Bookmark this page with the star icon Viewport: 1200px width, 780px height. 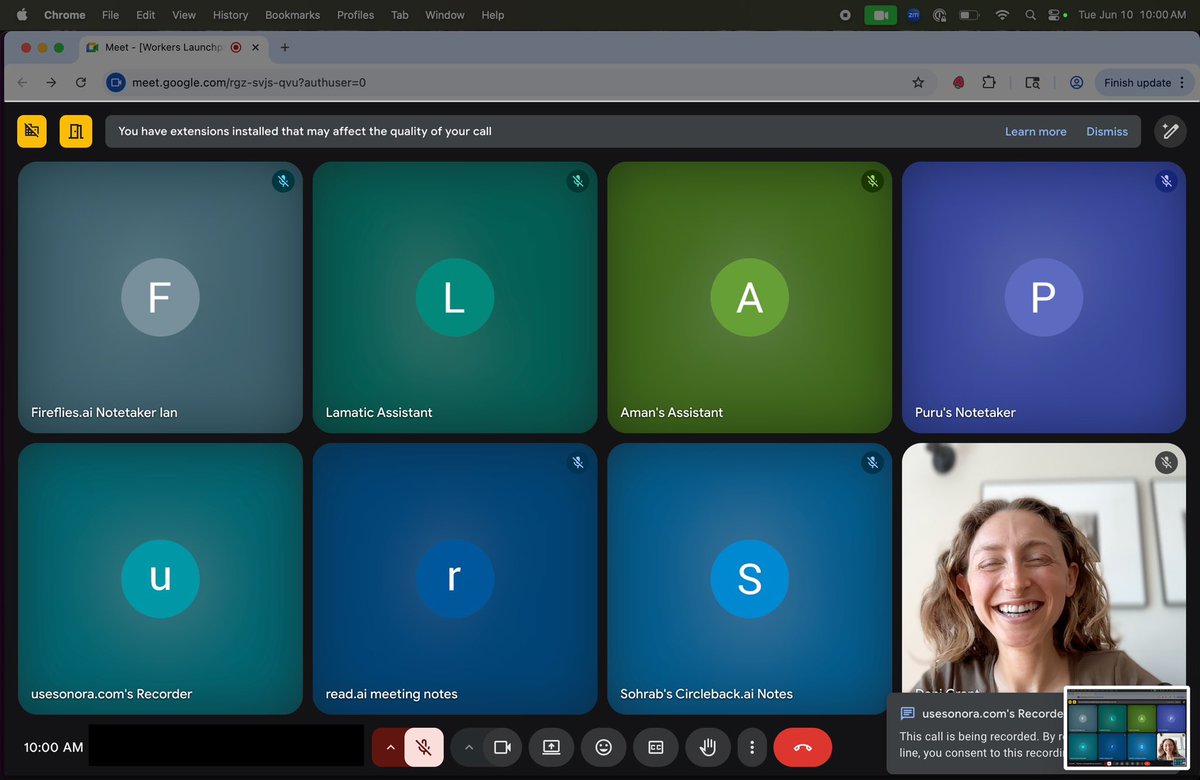(918, 83)
